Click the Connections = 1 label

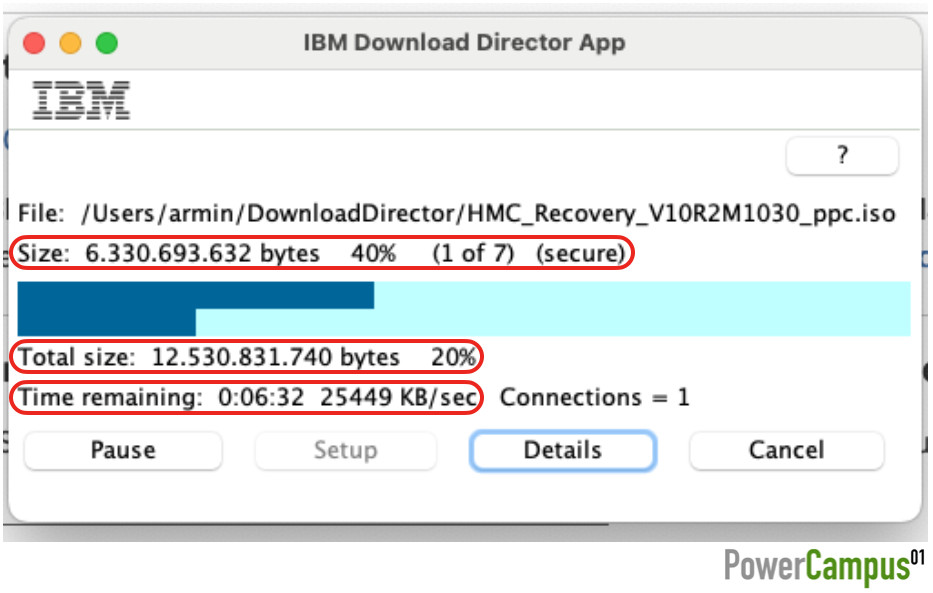[x=594, y=397]
